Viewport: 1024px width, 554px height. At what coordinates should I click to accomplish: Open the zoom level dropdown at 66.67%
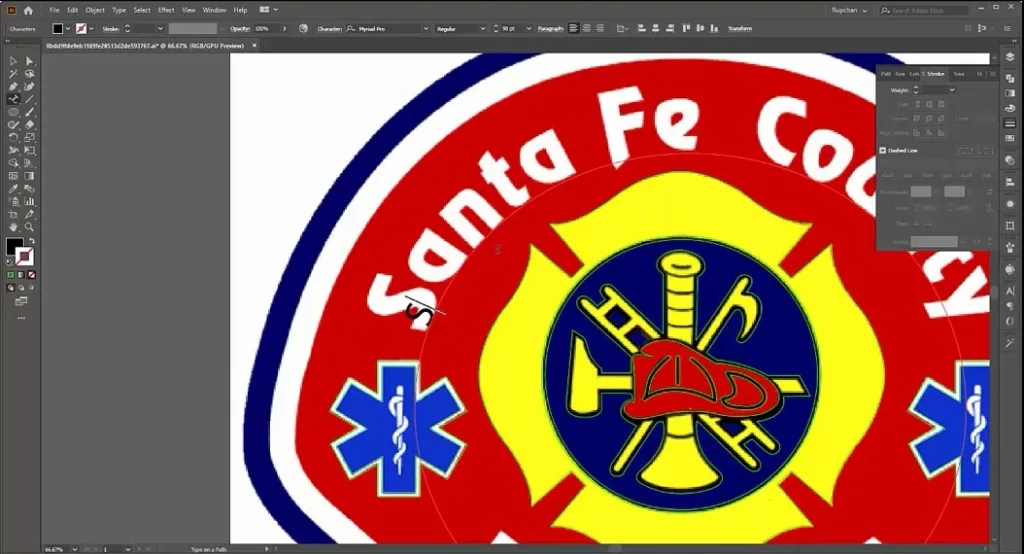(x=74, y=549)
